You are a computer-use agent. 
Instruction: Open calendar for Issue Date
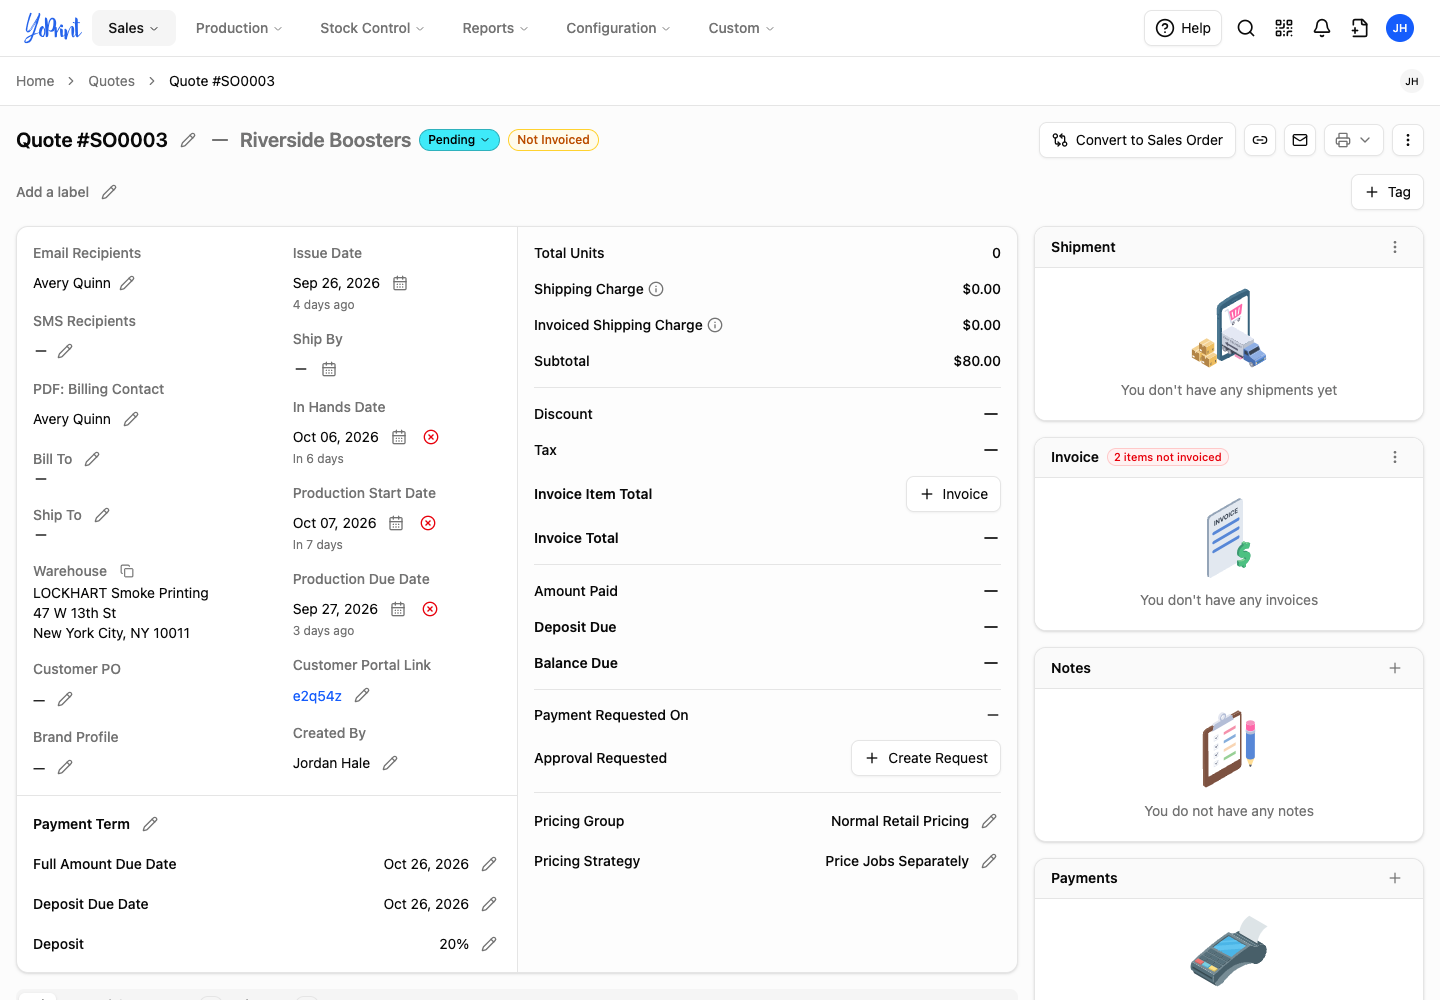pyautogui.click(x=400, y=283)
